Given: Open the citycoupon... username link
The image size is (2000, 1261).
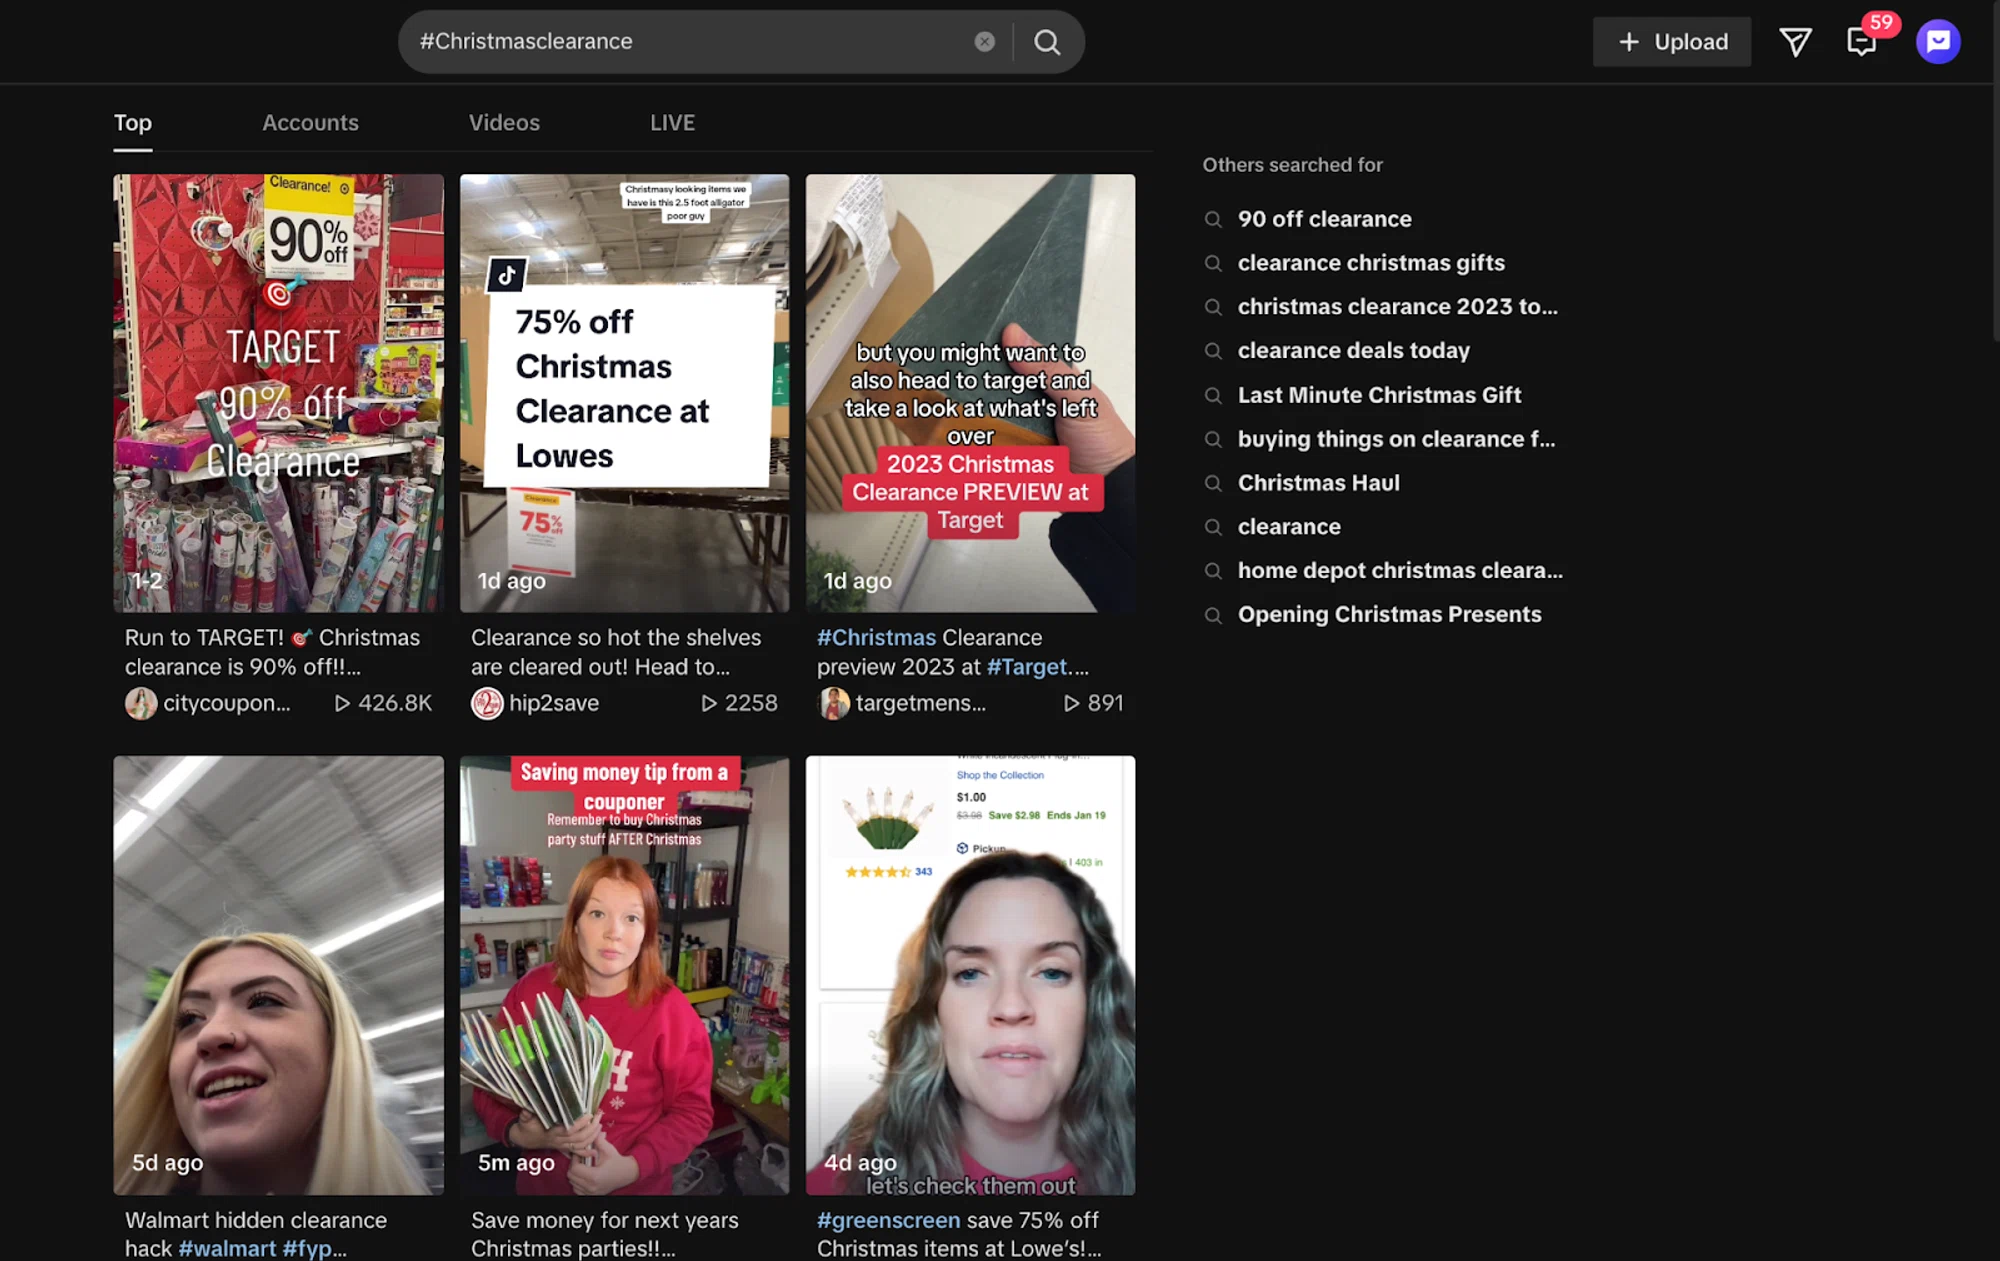Looking at the screenshot, I should (227, 703).
